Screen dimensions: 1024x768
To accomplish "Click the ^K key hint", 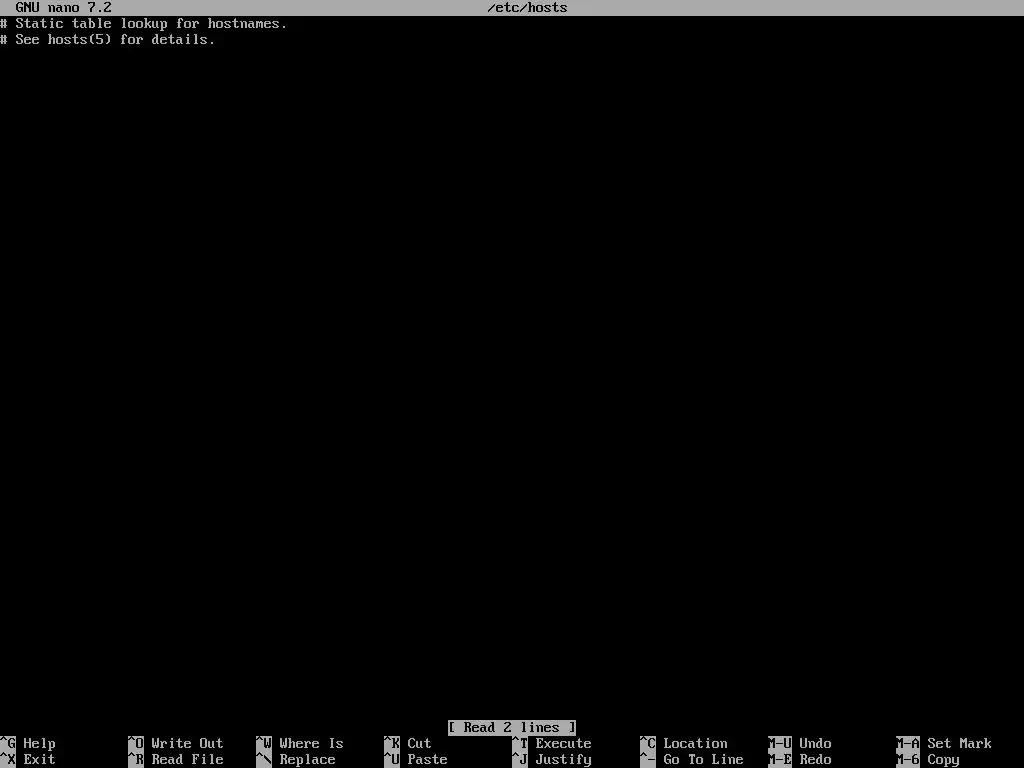I will (x=392, y=743).
